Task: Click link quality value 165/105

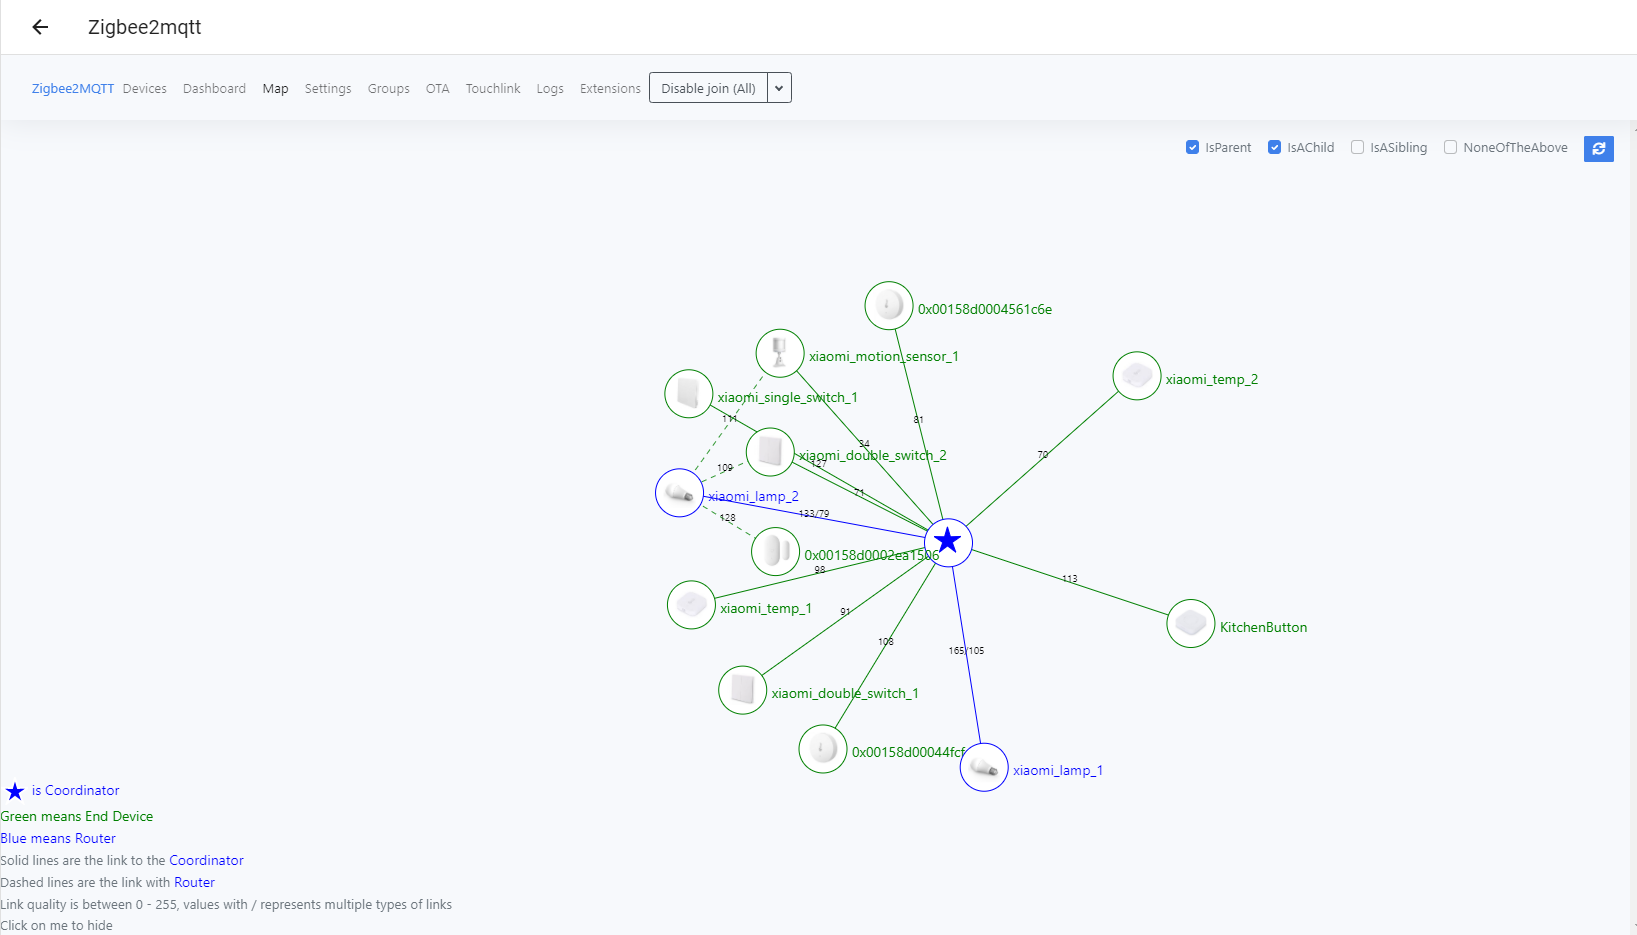Action: tap(966, 651)
